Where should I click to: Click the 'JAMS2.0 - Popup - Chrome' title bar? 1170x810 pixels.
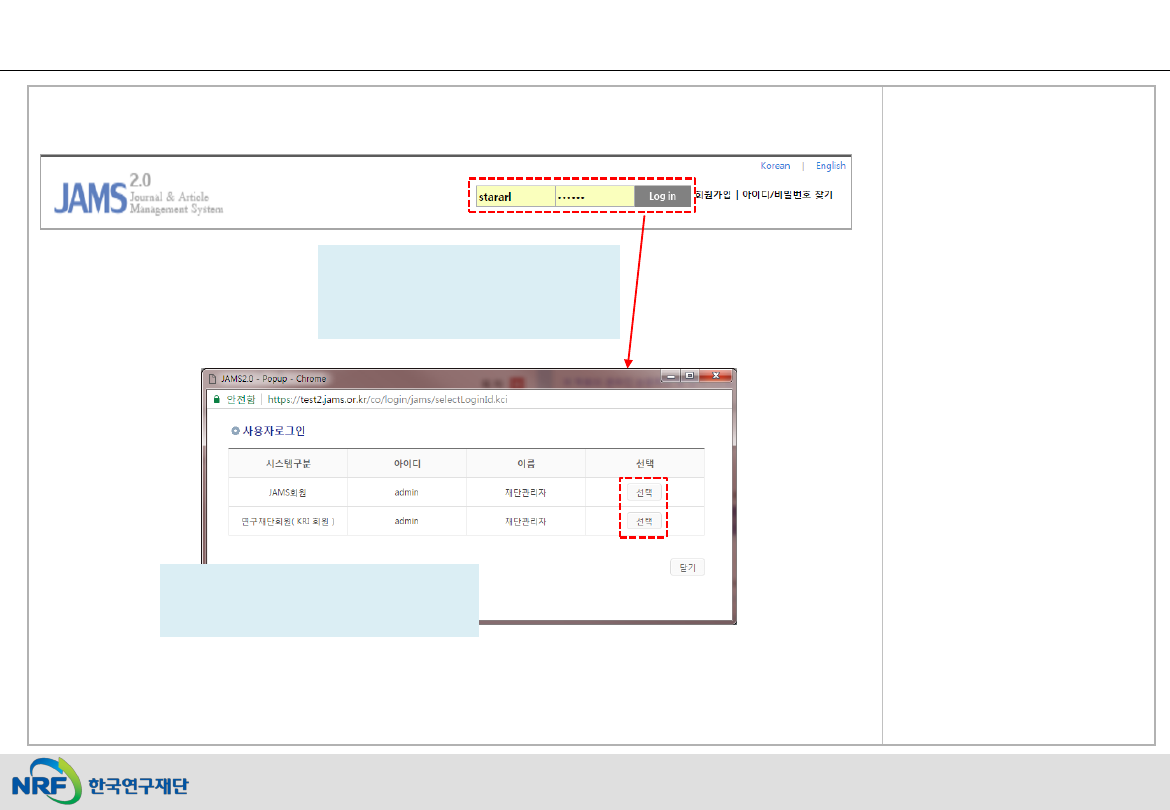coord(400,379)
